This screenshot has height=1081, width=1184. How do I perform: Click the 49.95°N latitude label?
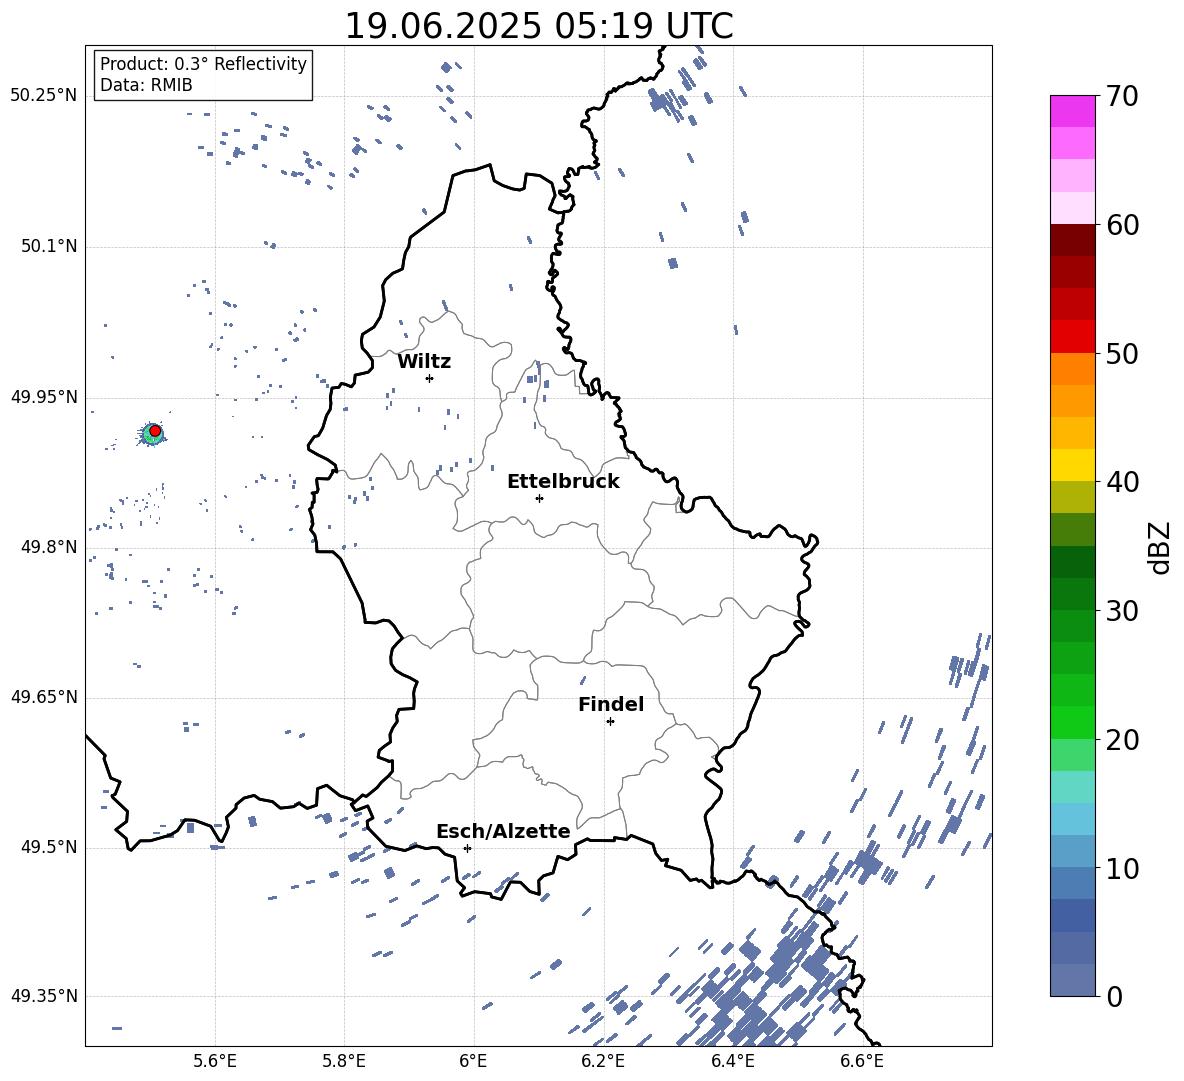[44, 396]
